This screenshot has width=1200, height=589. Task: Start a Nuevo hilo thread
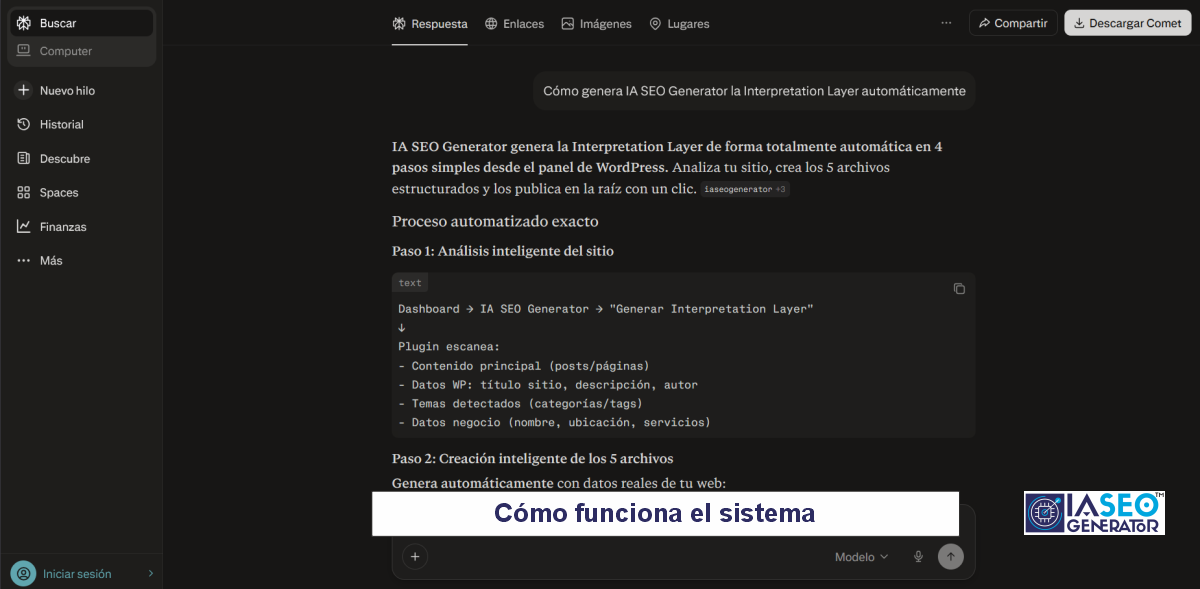[66, 91]
